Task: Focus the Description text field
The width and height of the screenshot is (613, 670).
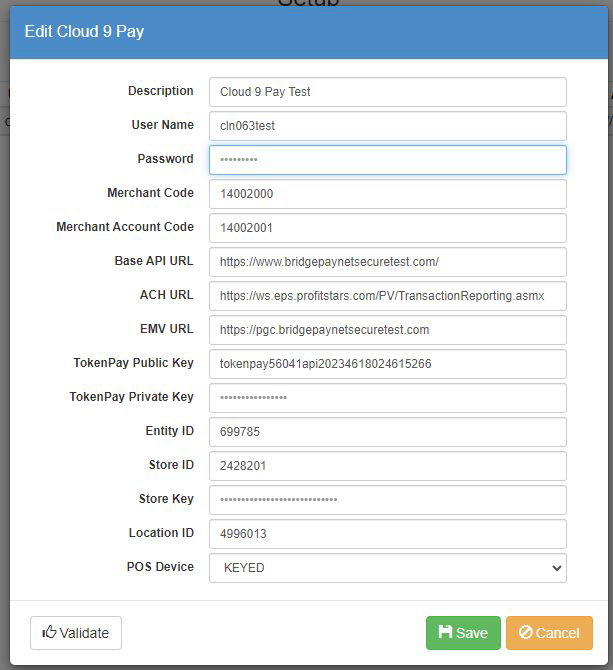Action: [x=387, y=92]
